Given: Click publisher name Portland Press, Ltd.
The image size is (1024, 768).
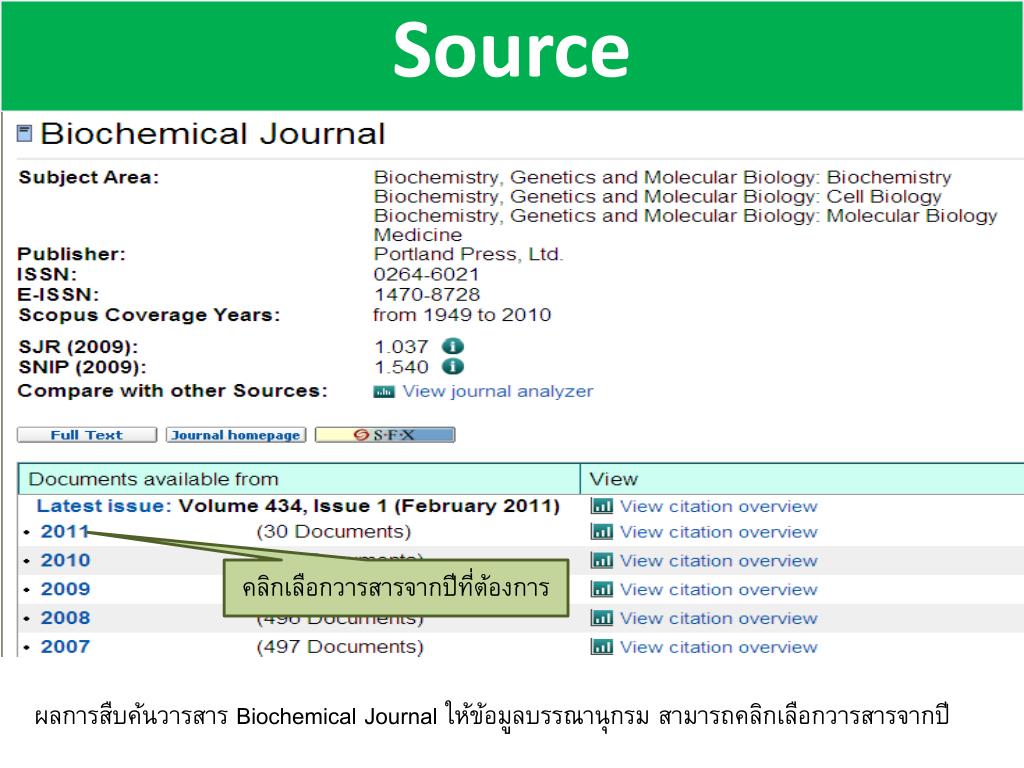Looking at the screenshot, I should pyautogui.click(x=468, y=254).
